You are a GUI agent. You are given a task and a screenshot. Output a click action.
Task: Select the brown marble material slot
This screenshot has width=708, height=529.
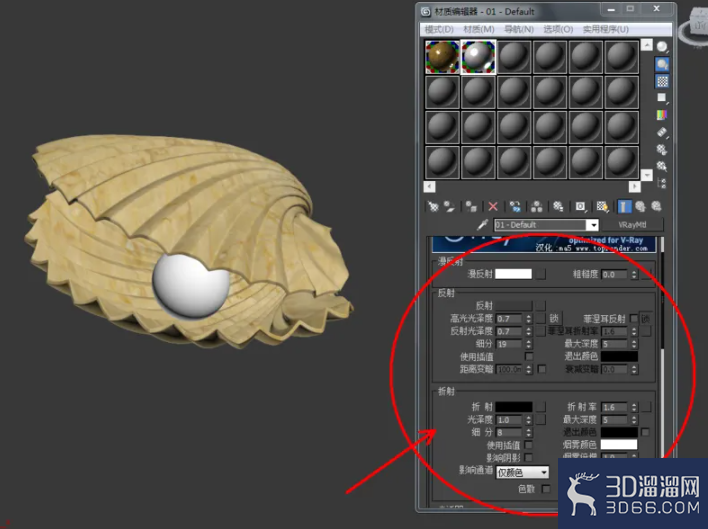click(x=442, y=57)
